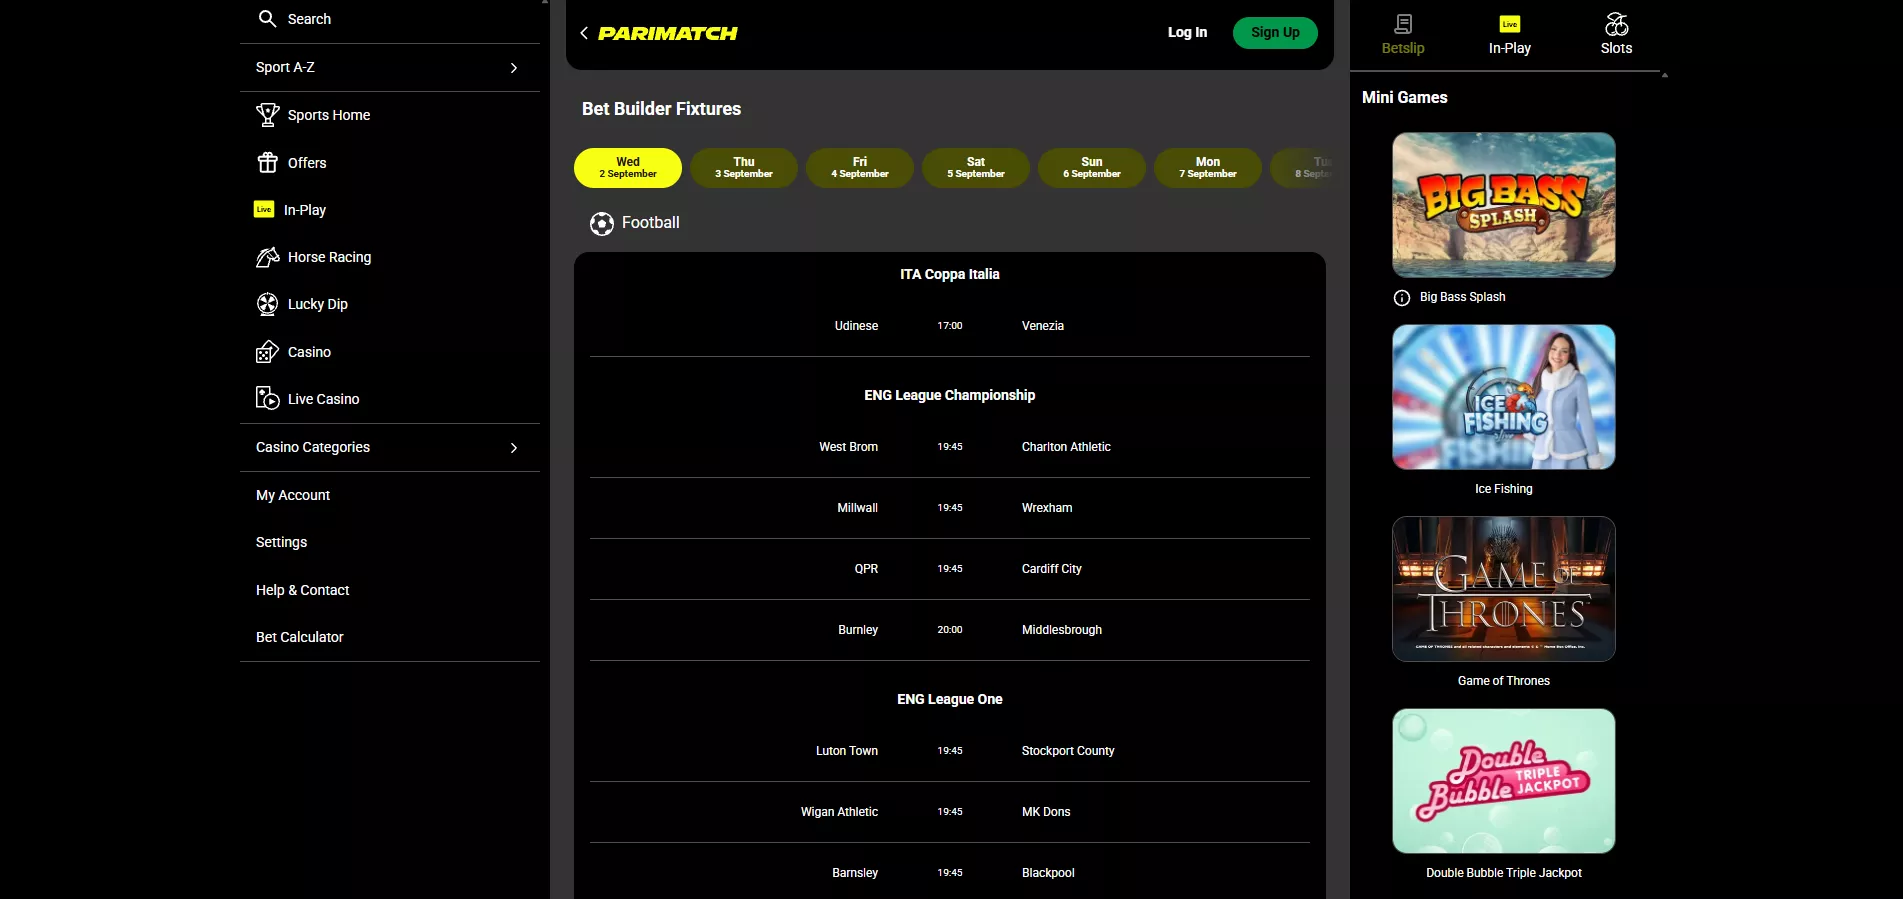Click the Parimatch logo
The image size is (1903, 899).
click(x=667, y=33)
